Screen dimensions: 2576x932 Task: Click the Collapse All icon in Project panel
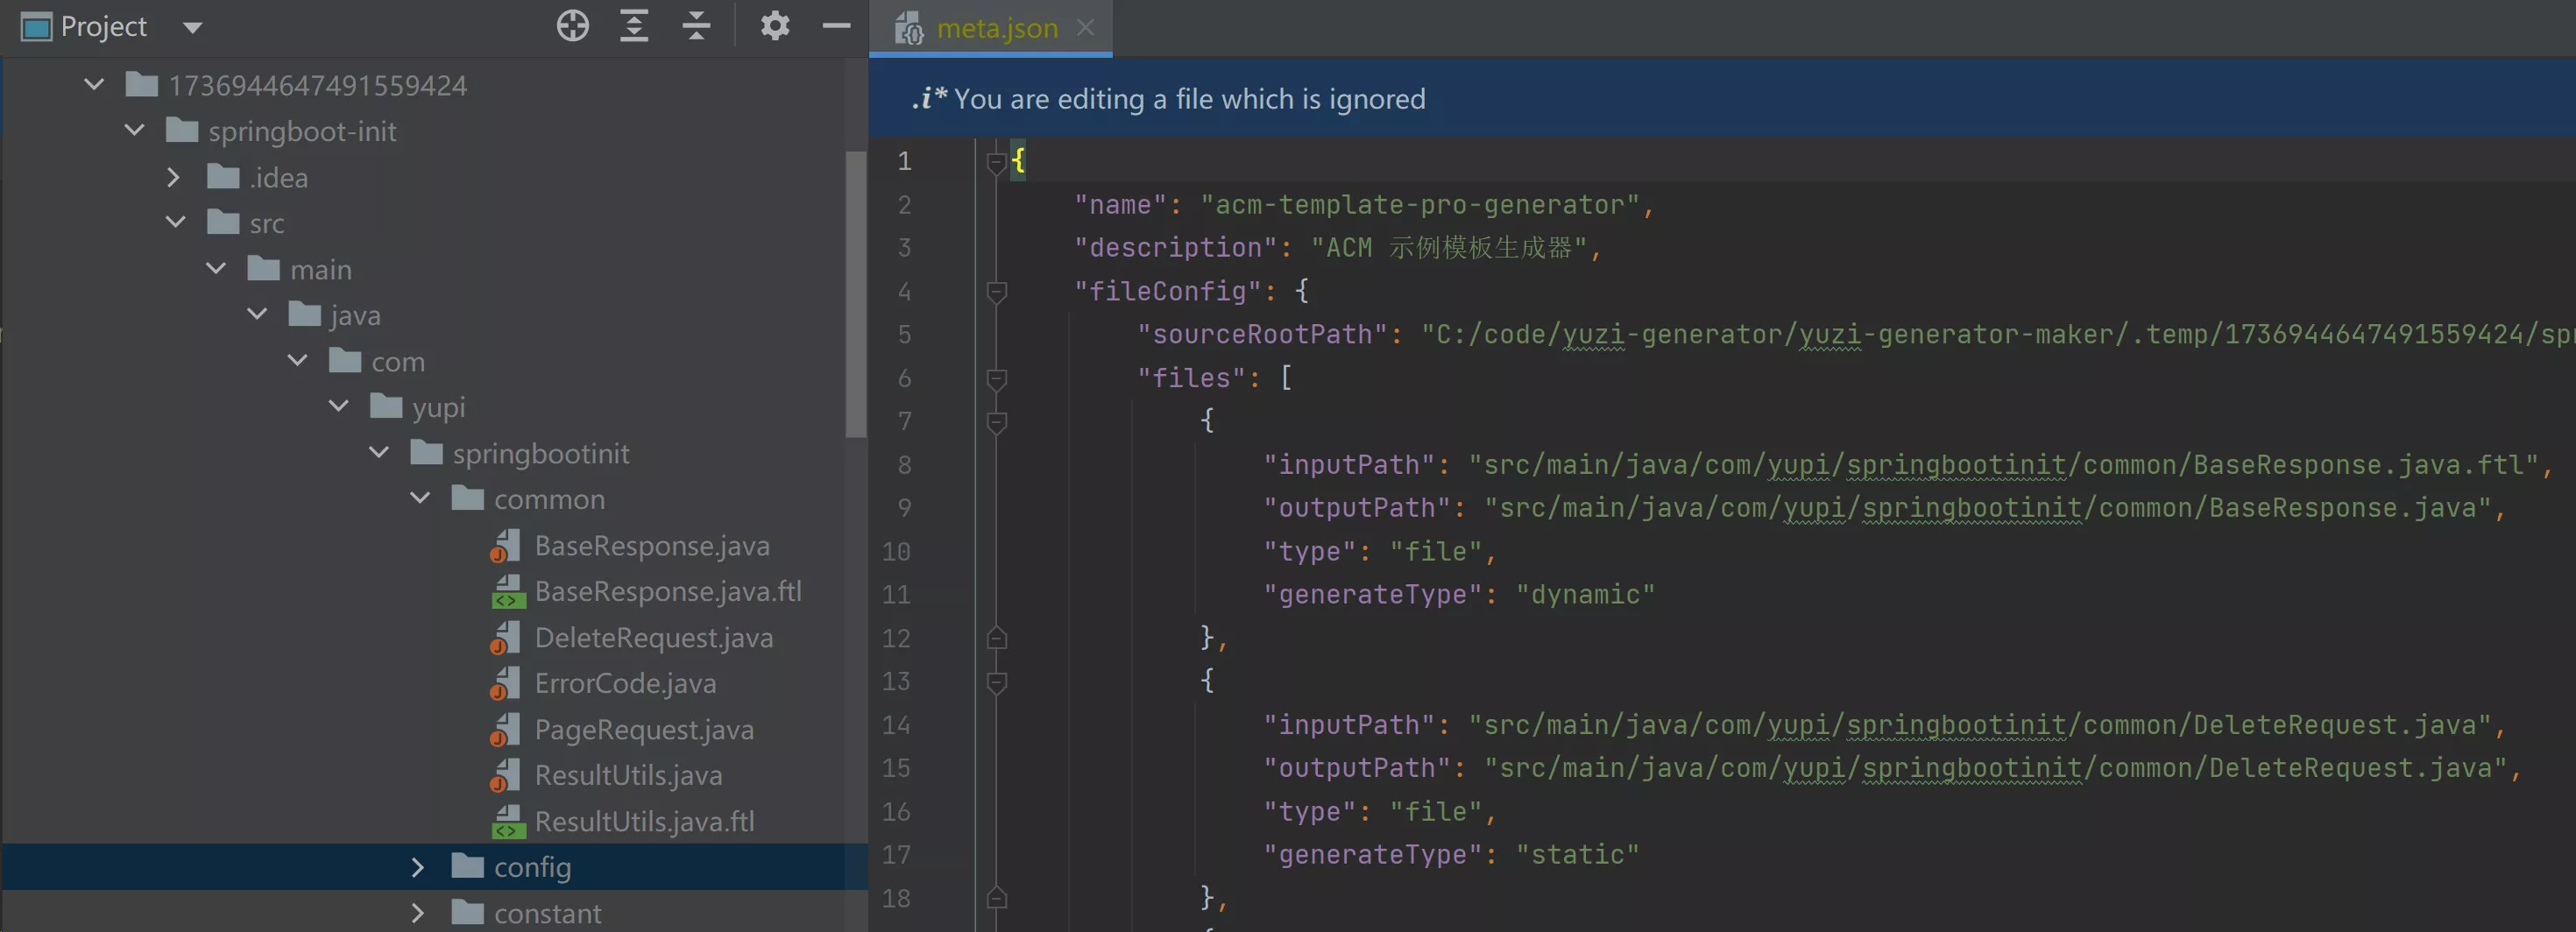(696, 26)
